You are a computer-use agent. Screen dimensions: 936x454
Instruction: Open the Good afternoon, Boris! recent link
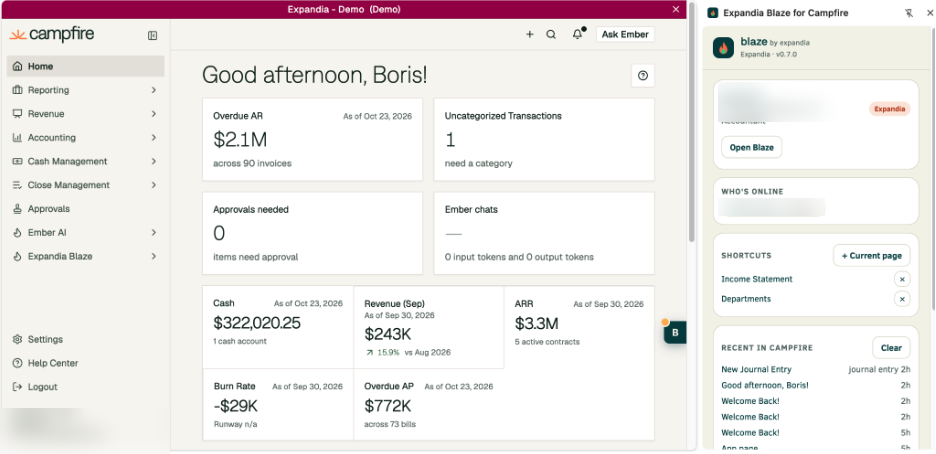pos(765,385)
